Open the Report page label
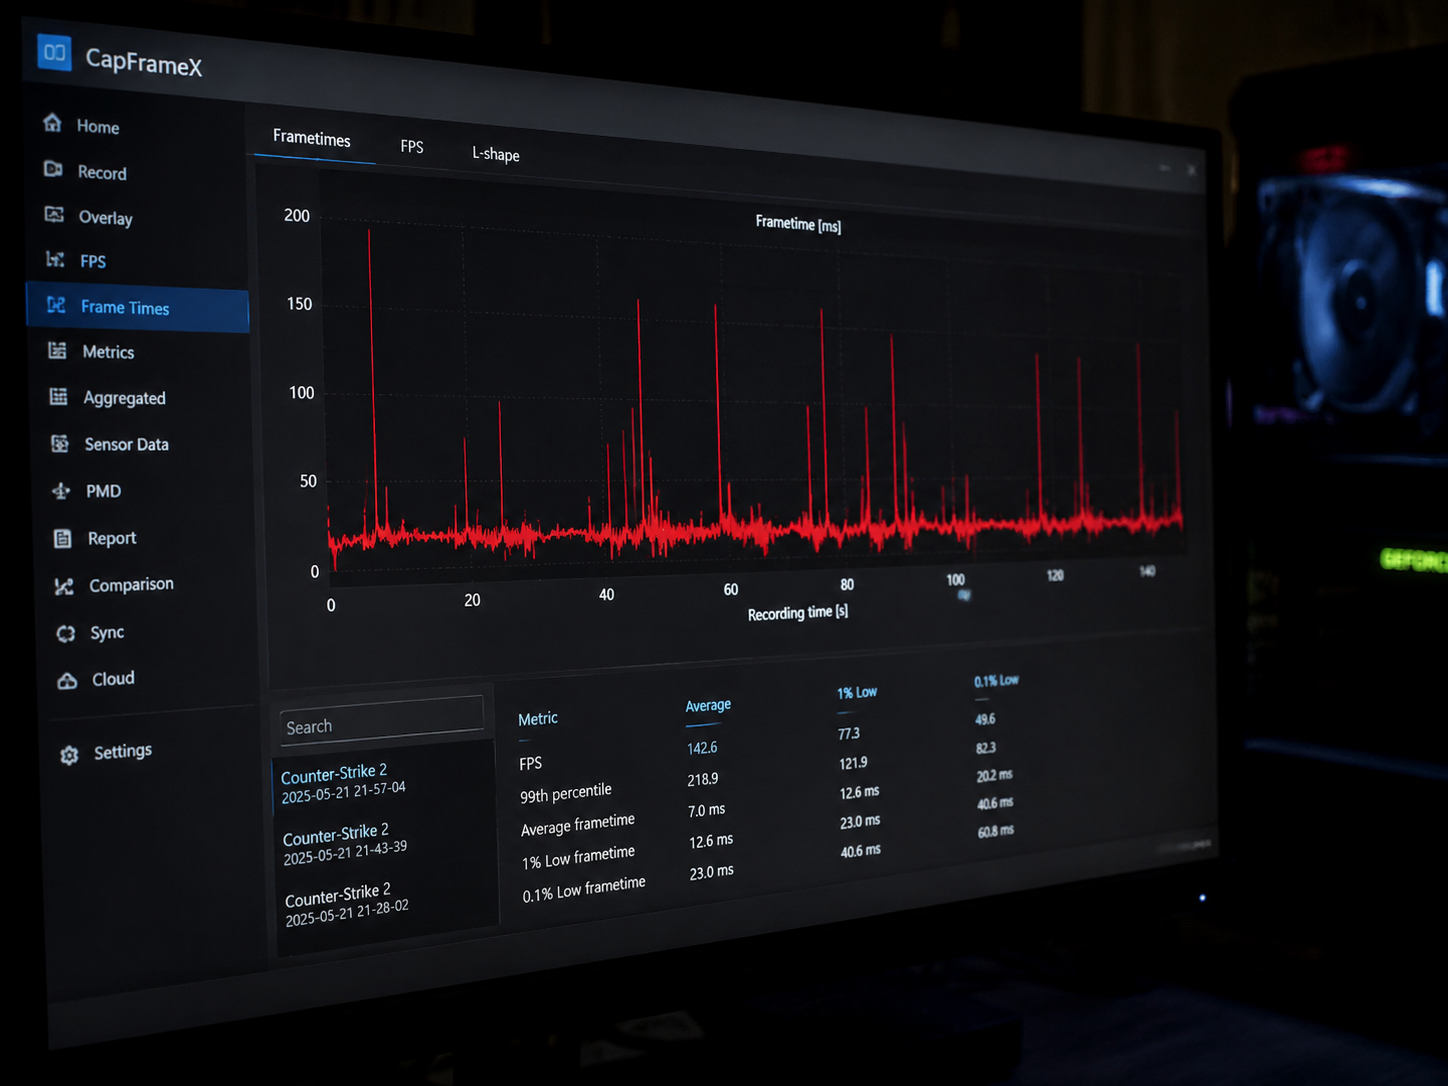The width and height of the screenshot is (1448, 1086). [111, 538]
